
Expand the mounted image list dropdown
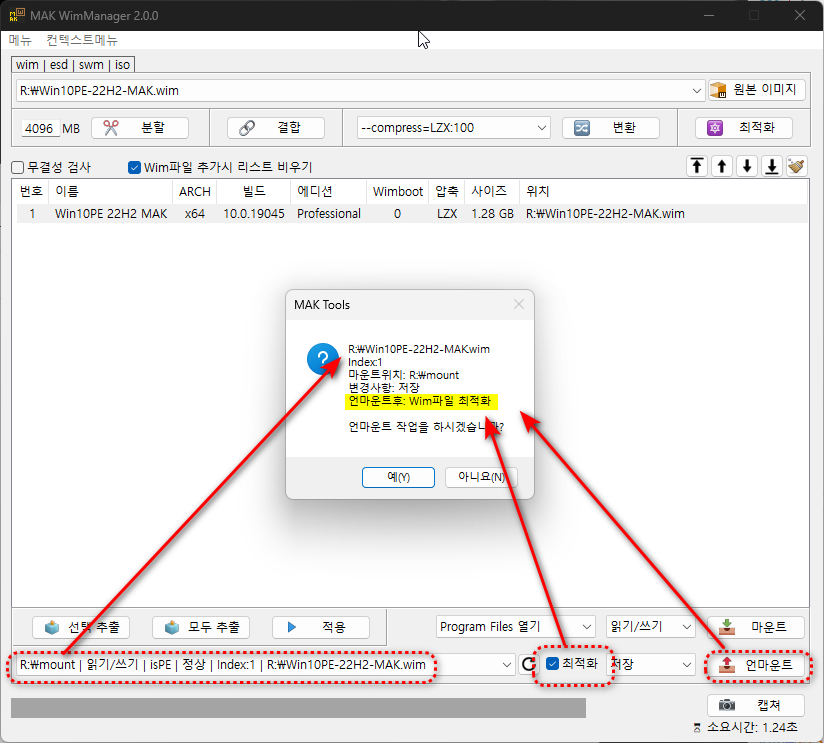(507, 665)
